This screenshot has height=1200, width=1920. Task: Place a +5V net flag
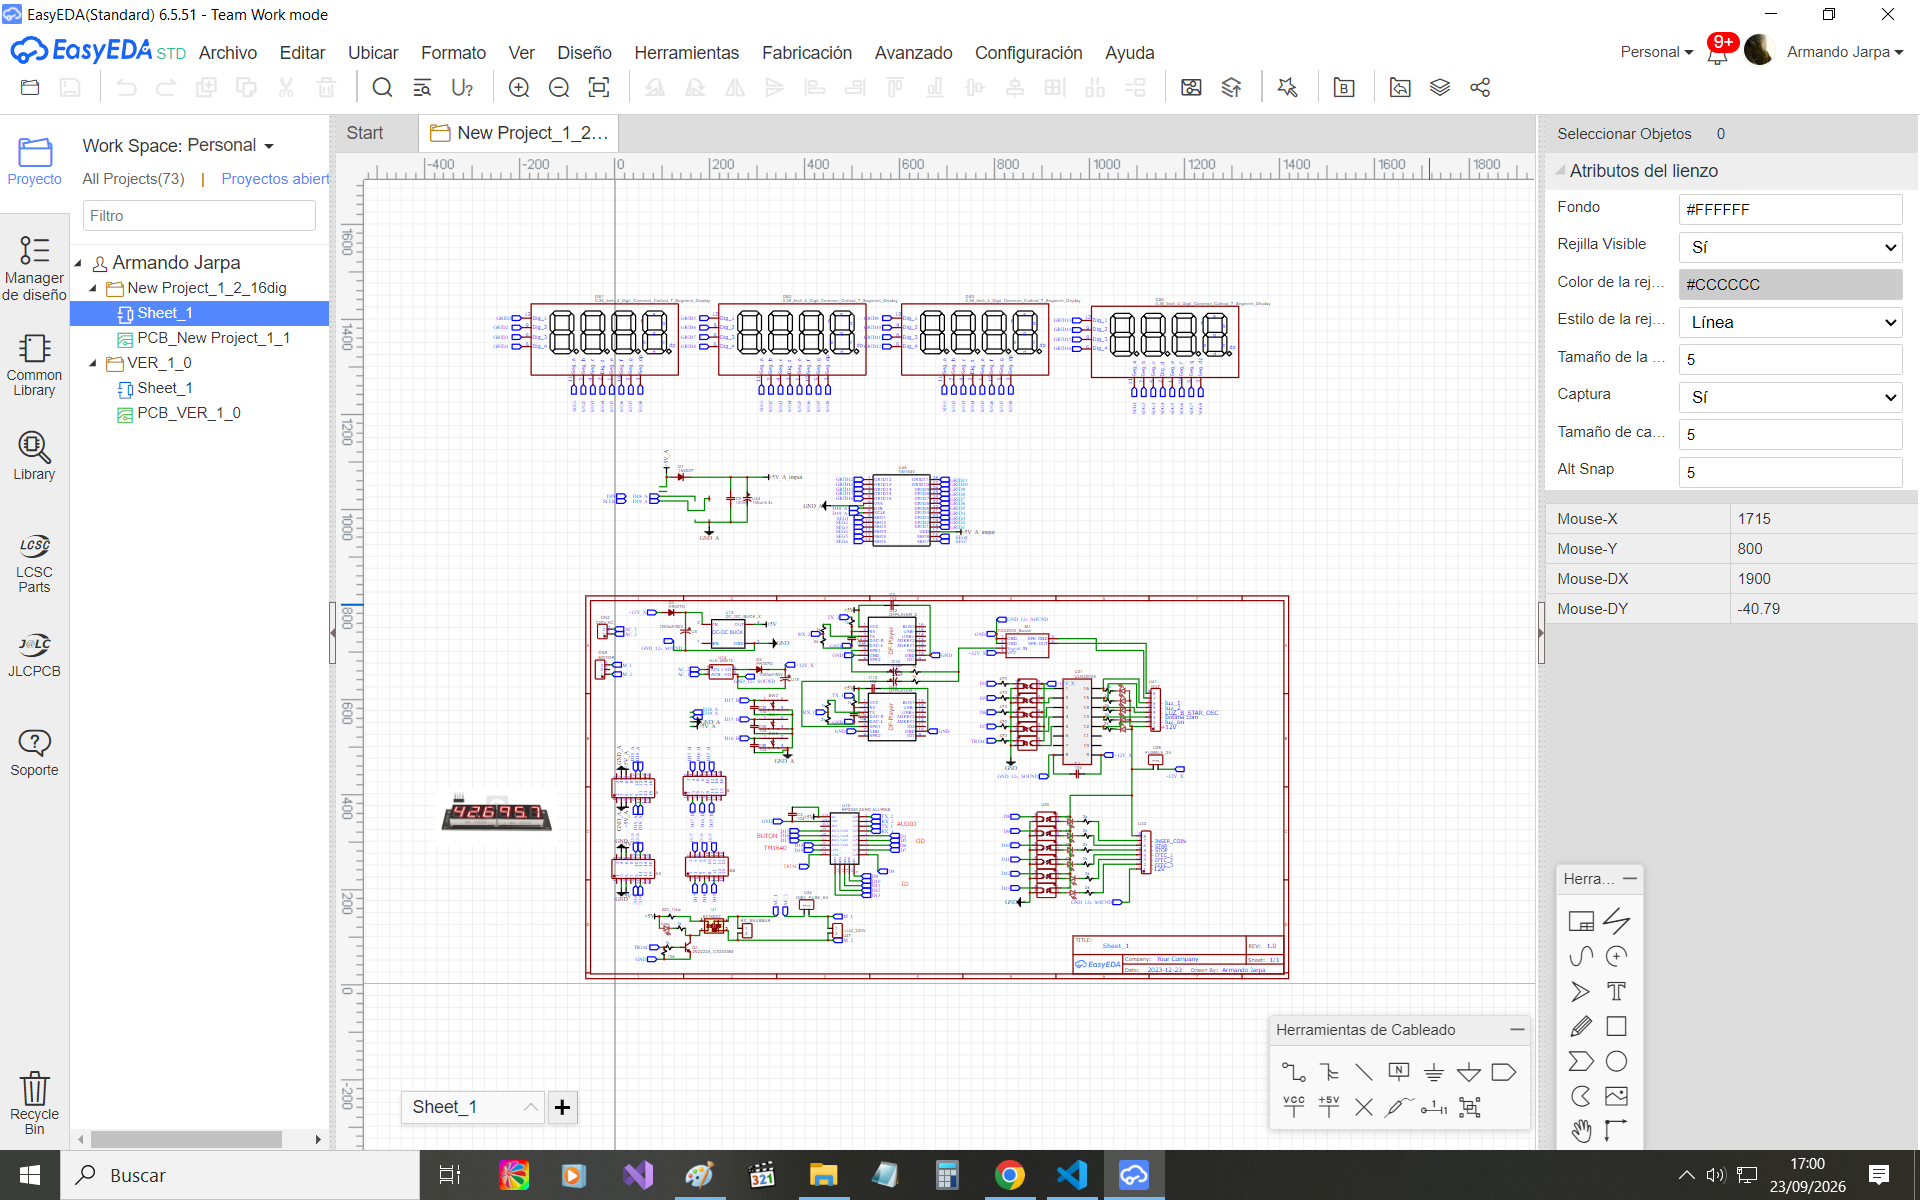coord(1328,1106)
